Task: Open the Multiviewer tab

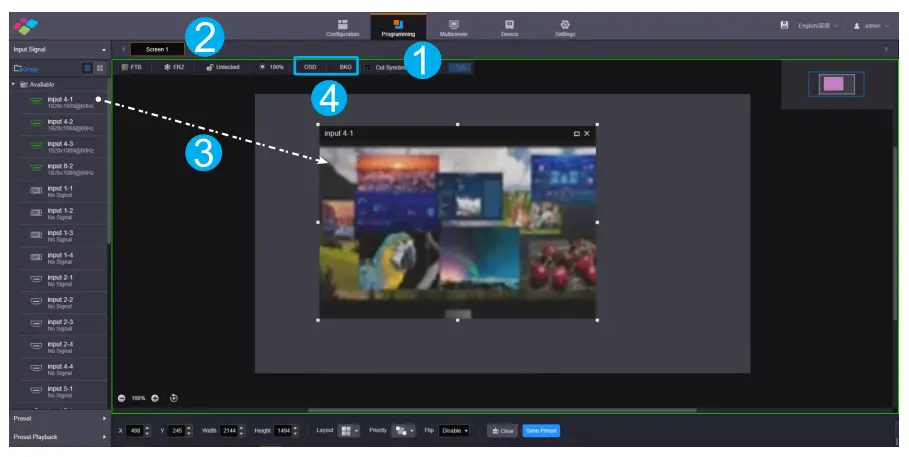Action: coord(454,28)
